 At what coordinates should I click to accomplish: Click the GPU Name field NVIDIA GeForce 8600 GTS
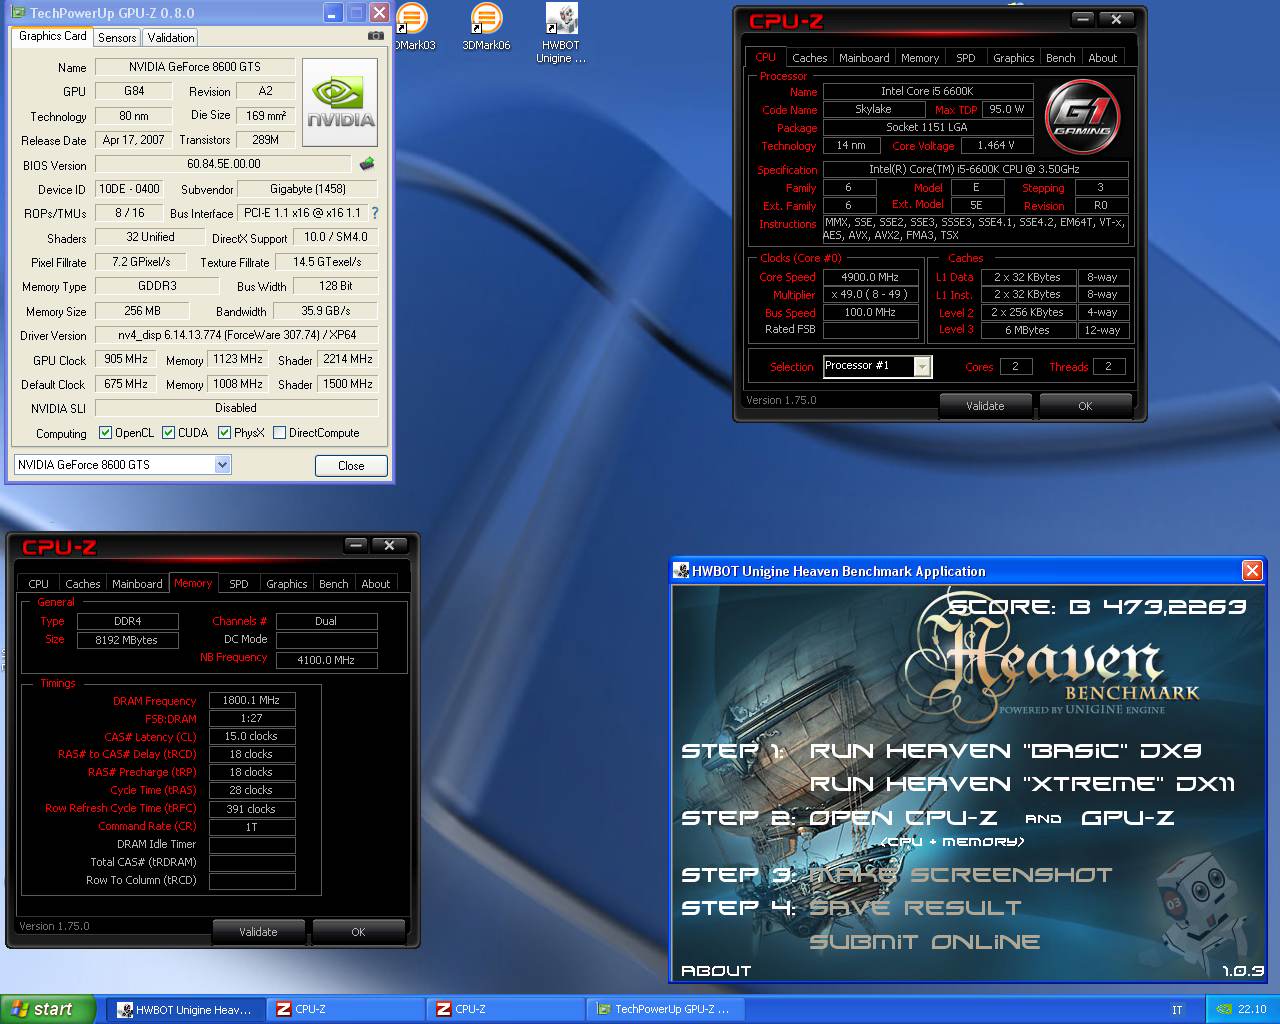point(195,67)
